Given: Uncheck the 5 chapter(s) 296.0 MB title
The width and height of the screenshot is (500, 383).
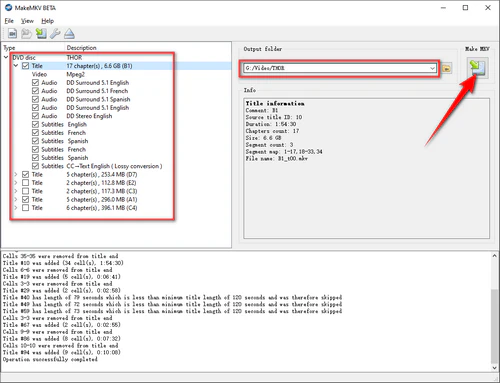Looking at the screenshot, I should [26, 199].
